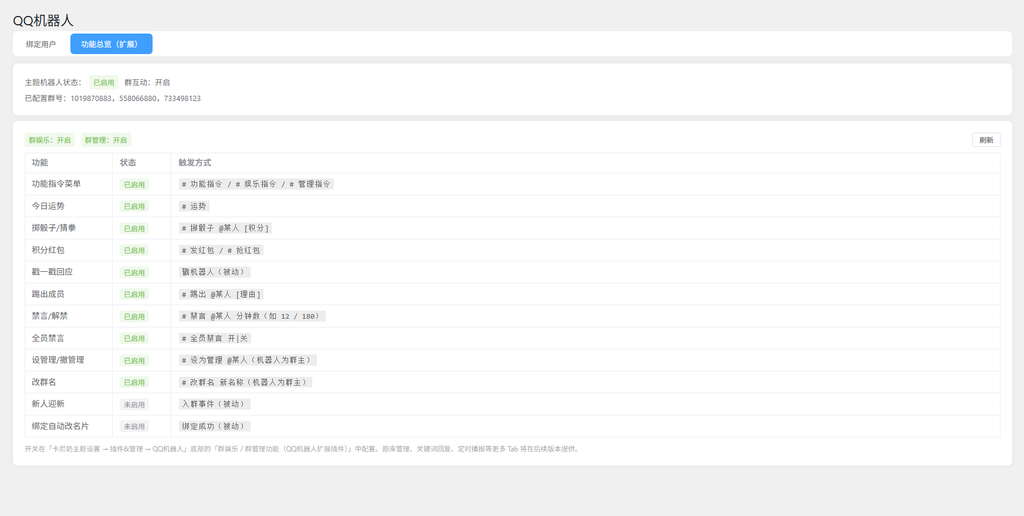Click 已启用 status in 禁言/解禁 row
This screenshot has width=1024, height=516.
[134, 317]
